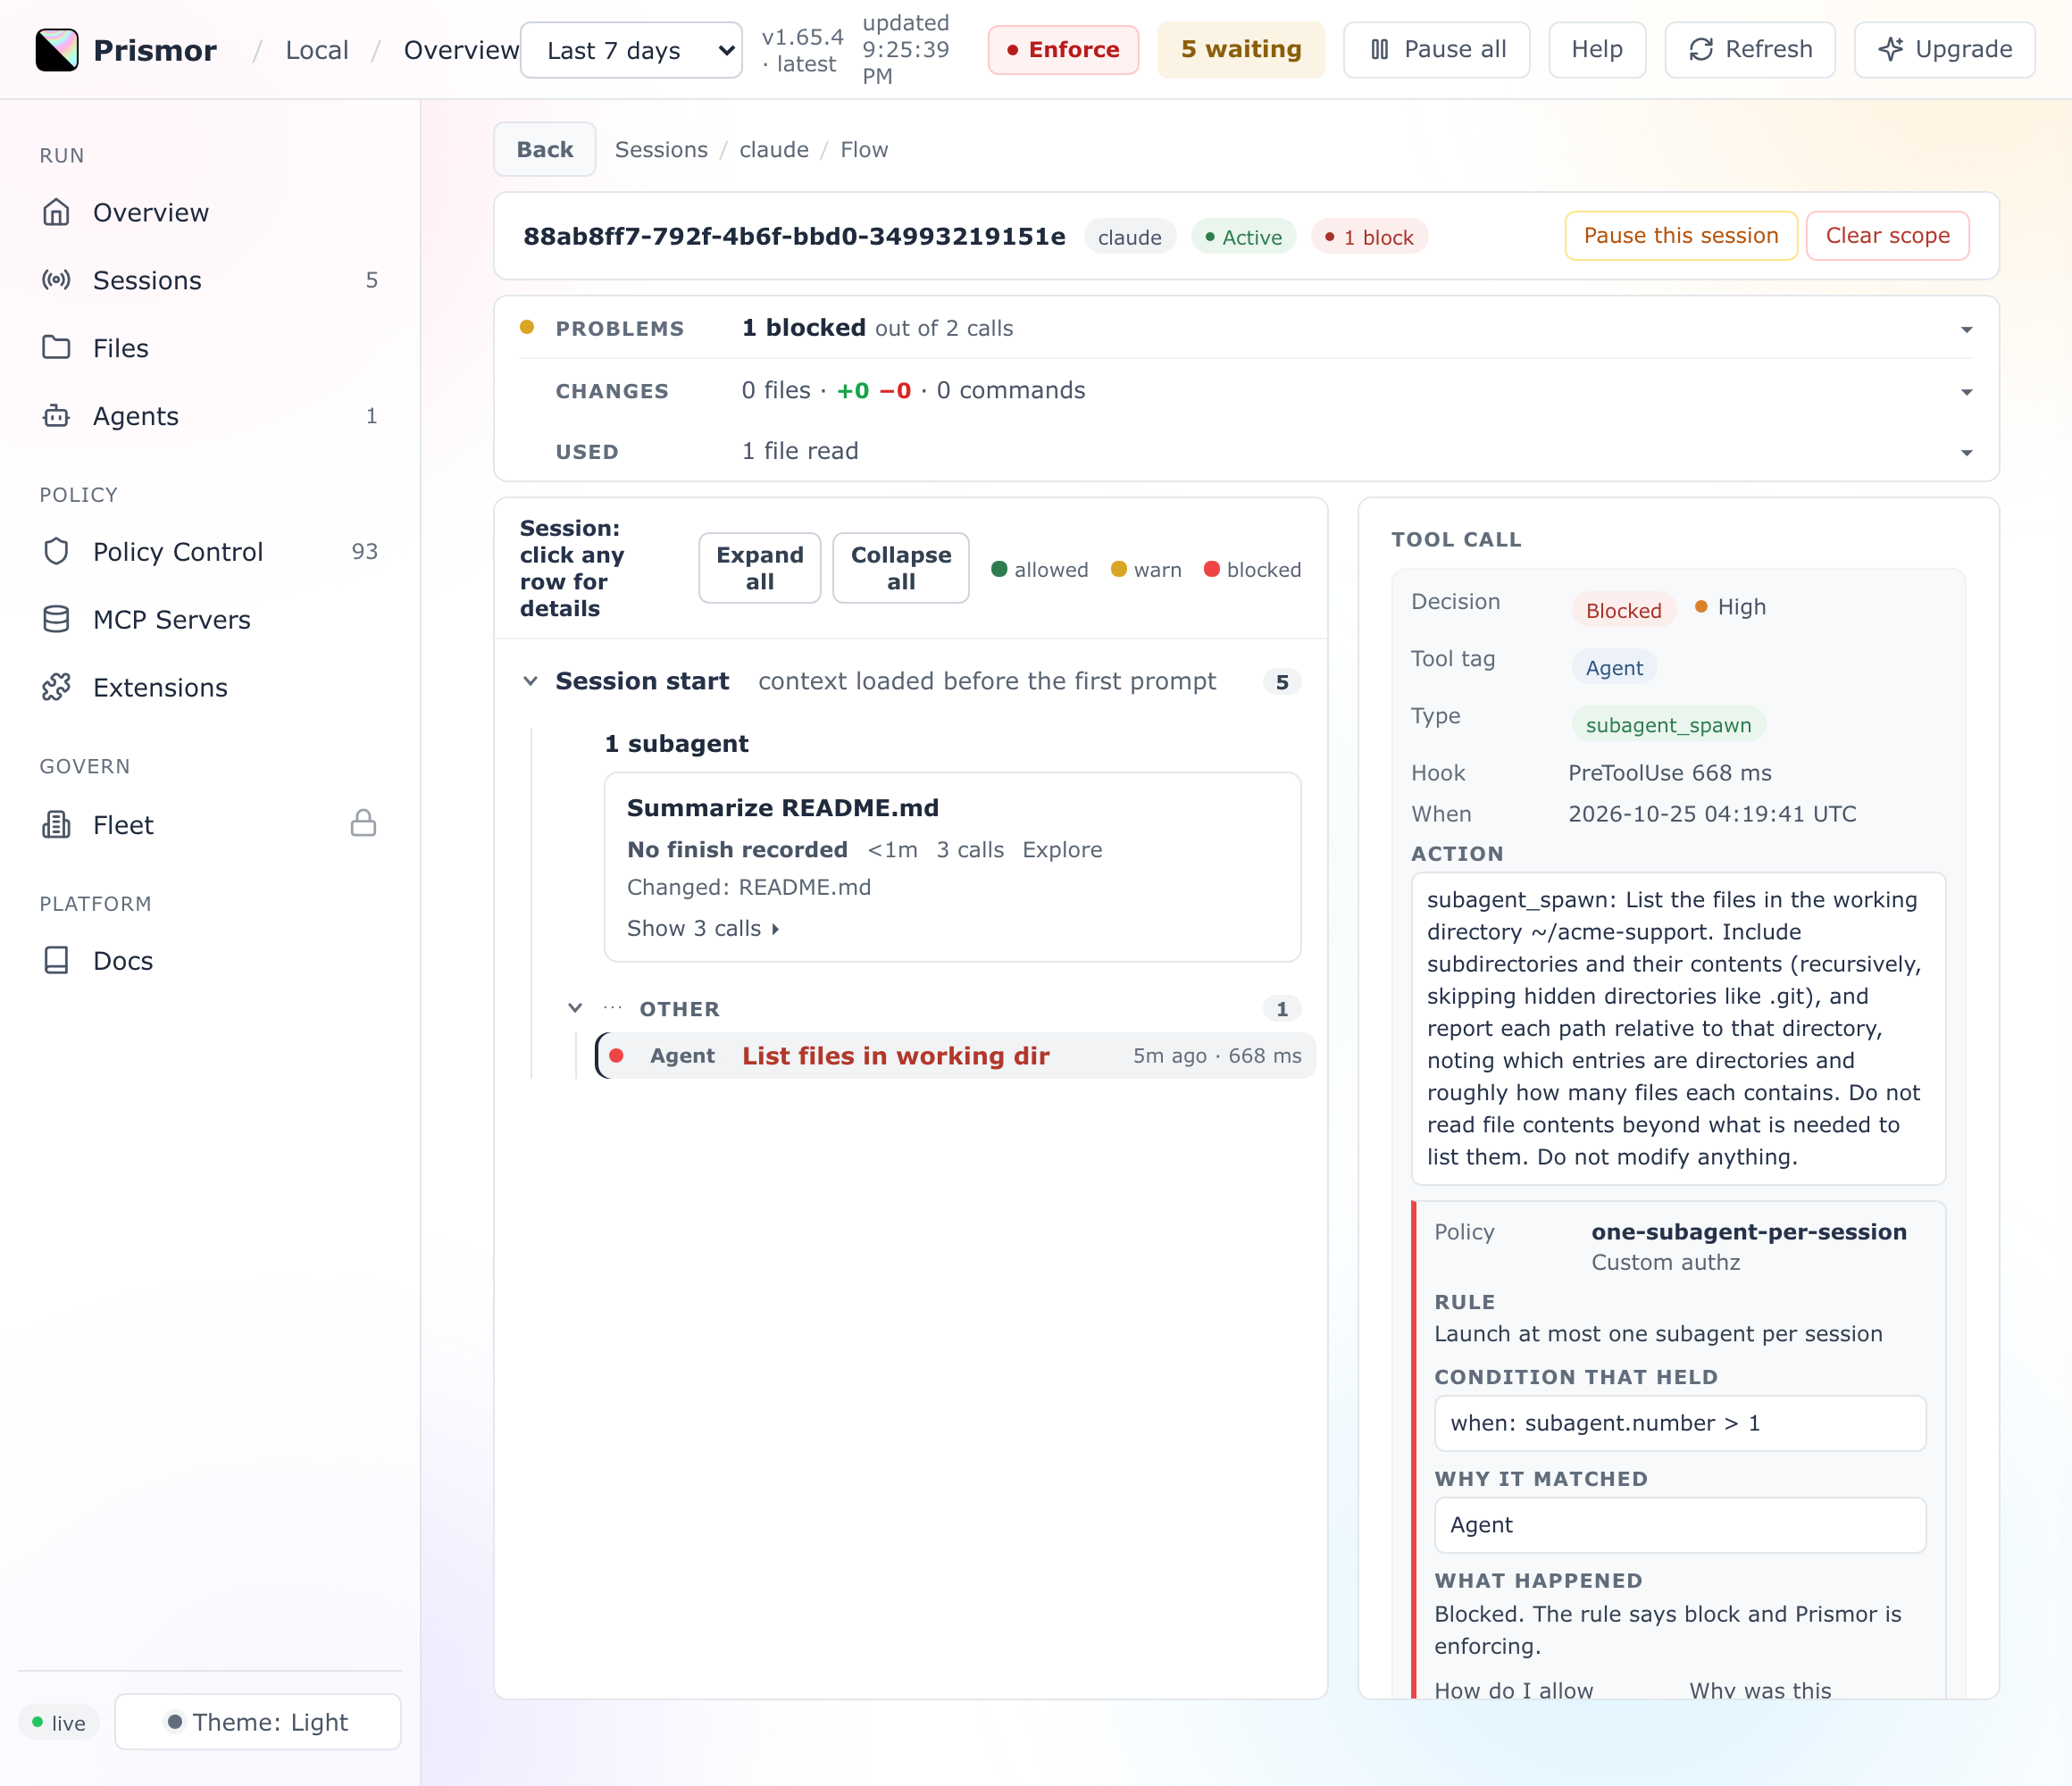Click the one-subagent-per-session policy name
The image size is (2072, 1786).
1749,1232
